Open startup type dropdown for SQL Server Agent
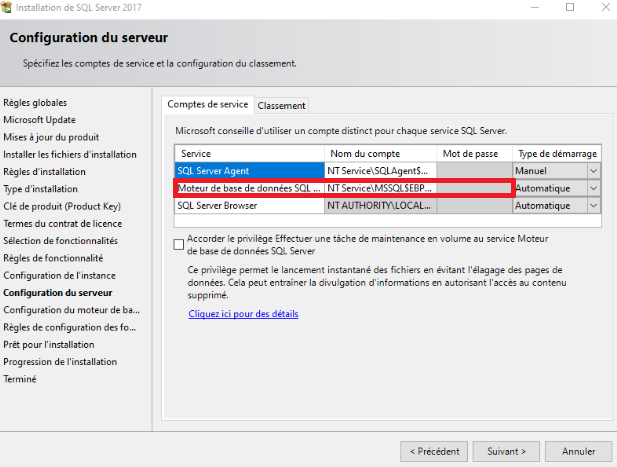Image resolution: width=617 pixels, height=467 pixels. tap(593, 171)
